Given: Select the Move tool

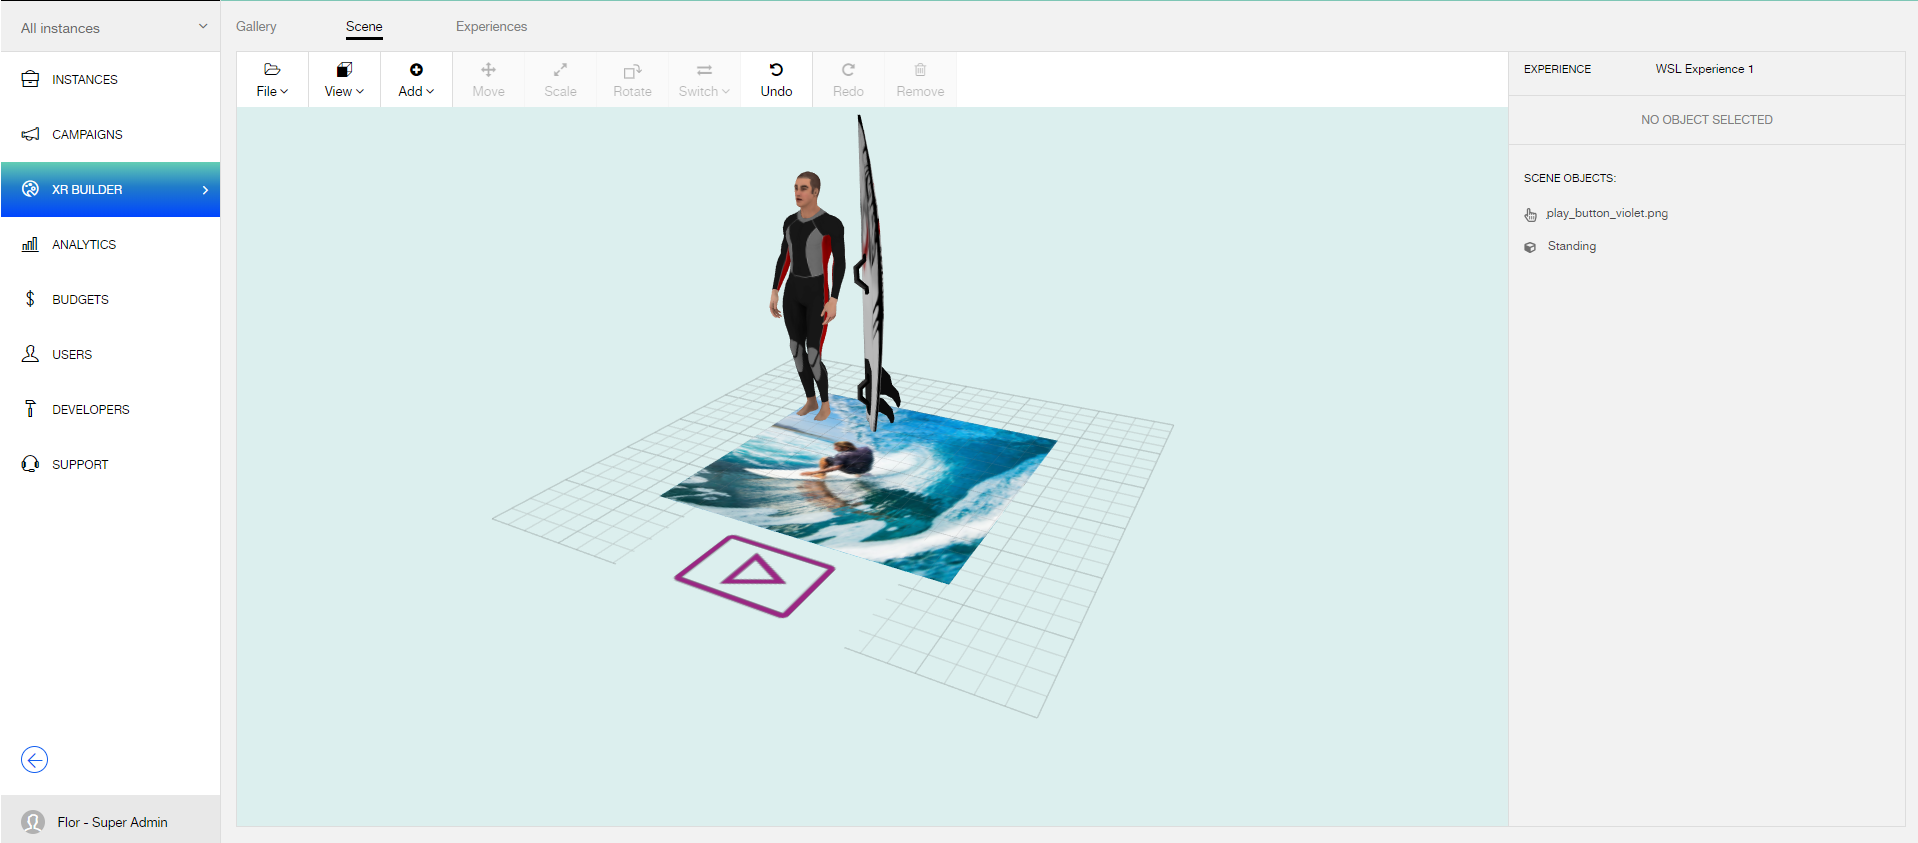Looking at the screenshot, I should coord(488,79).
